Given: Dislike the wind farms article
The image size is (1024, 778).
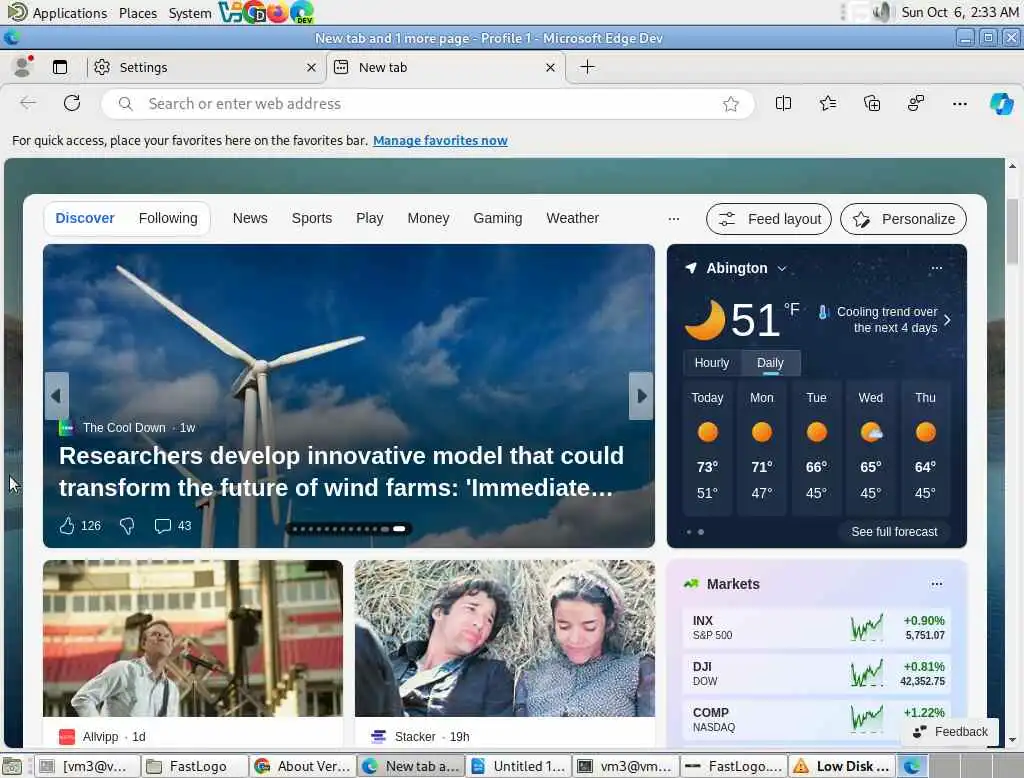Looking at the screenshot, I should (127, 526).
